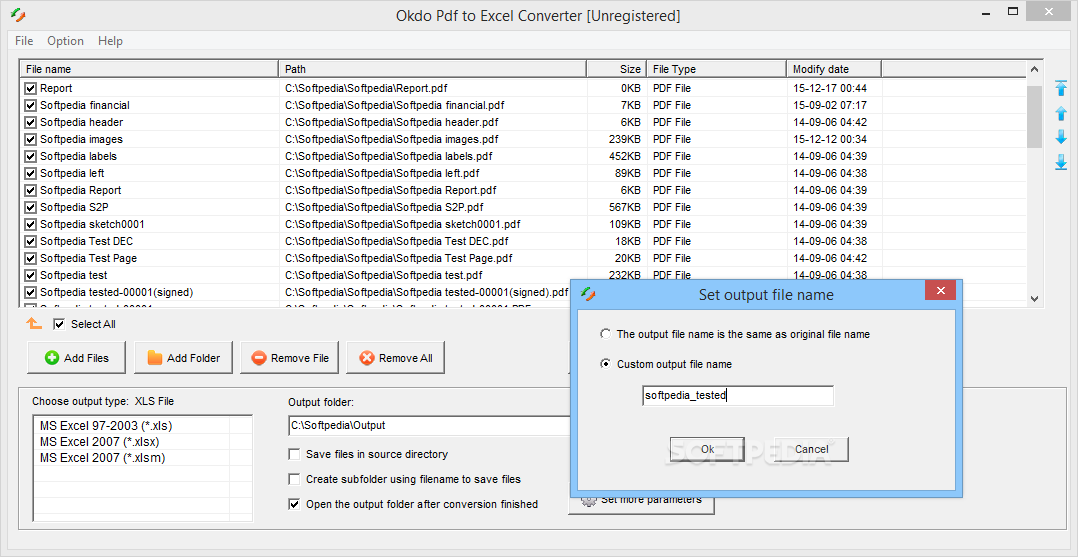The image size is (1078, 557).
Task: Toggle the Select All checkbox
Action: (x=59, y=324)
